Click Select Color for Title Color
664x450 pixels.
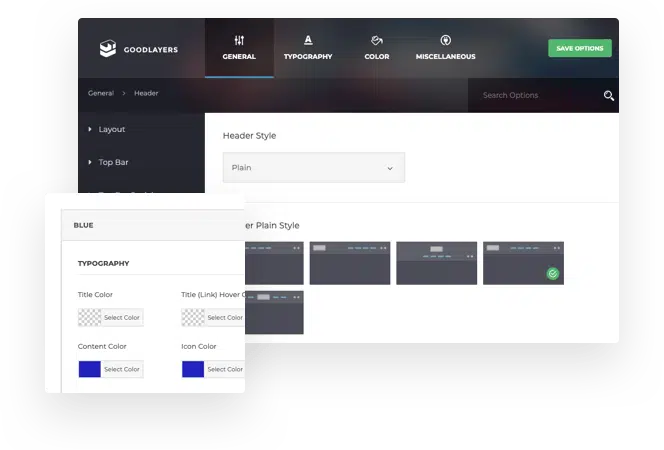click(x=122, y=317)
